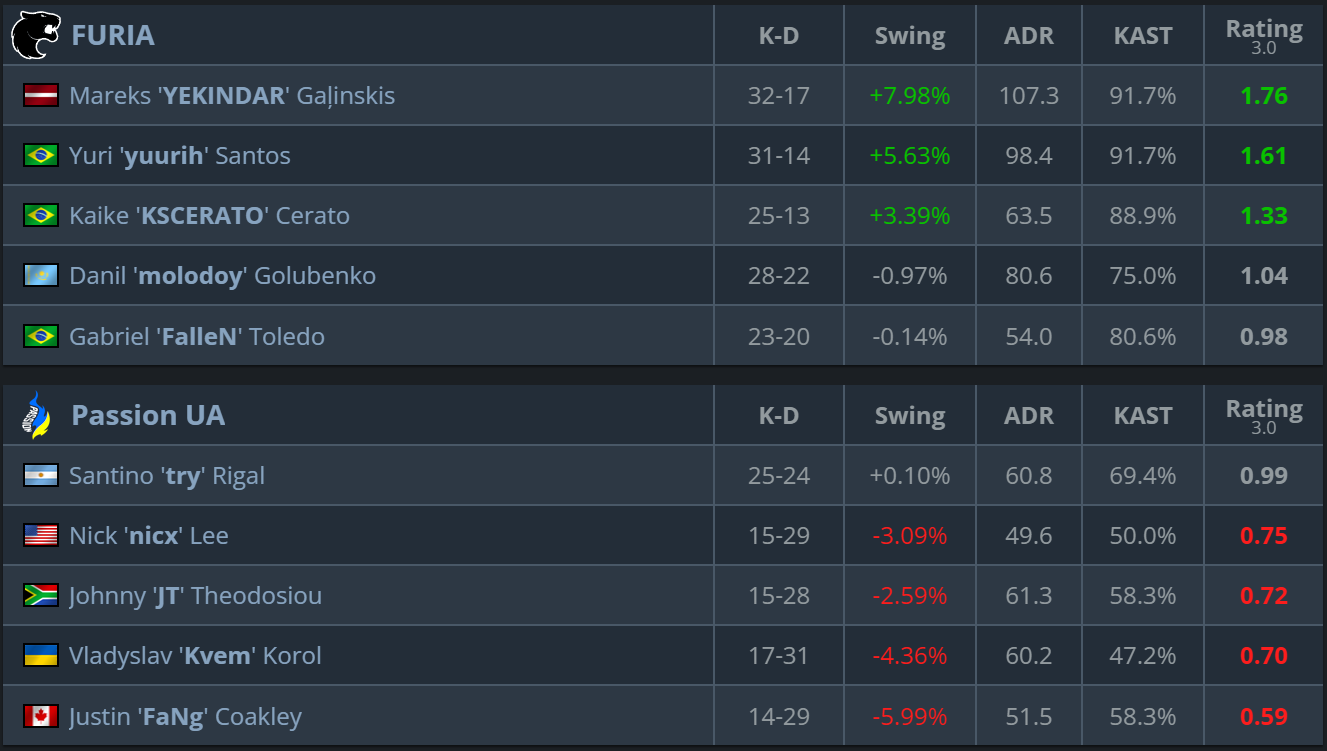Sort Passion UA table by ADR header

(1029, 415)
